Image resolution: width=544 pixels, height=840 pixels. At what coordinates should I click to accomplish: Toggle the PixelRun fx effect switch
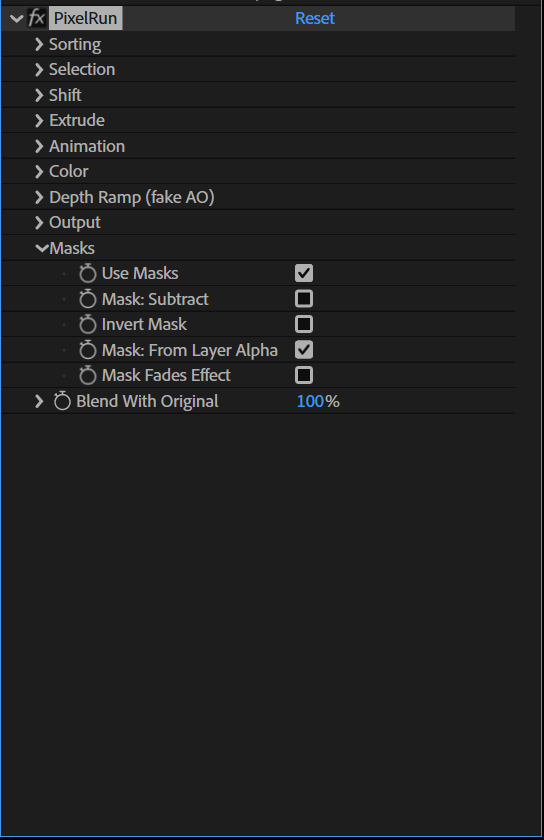36,18
